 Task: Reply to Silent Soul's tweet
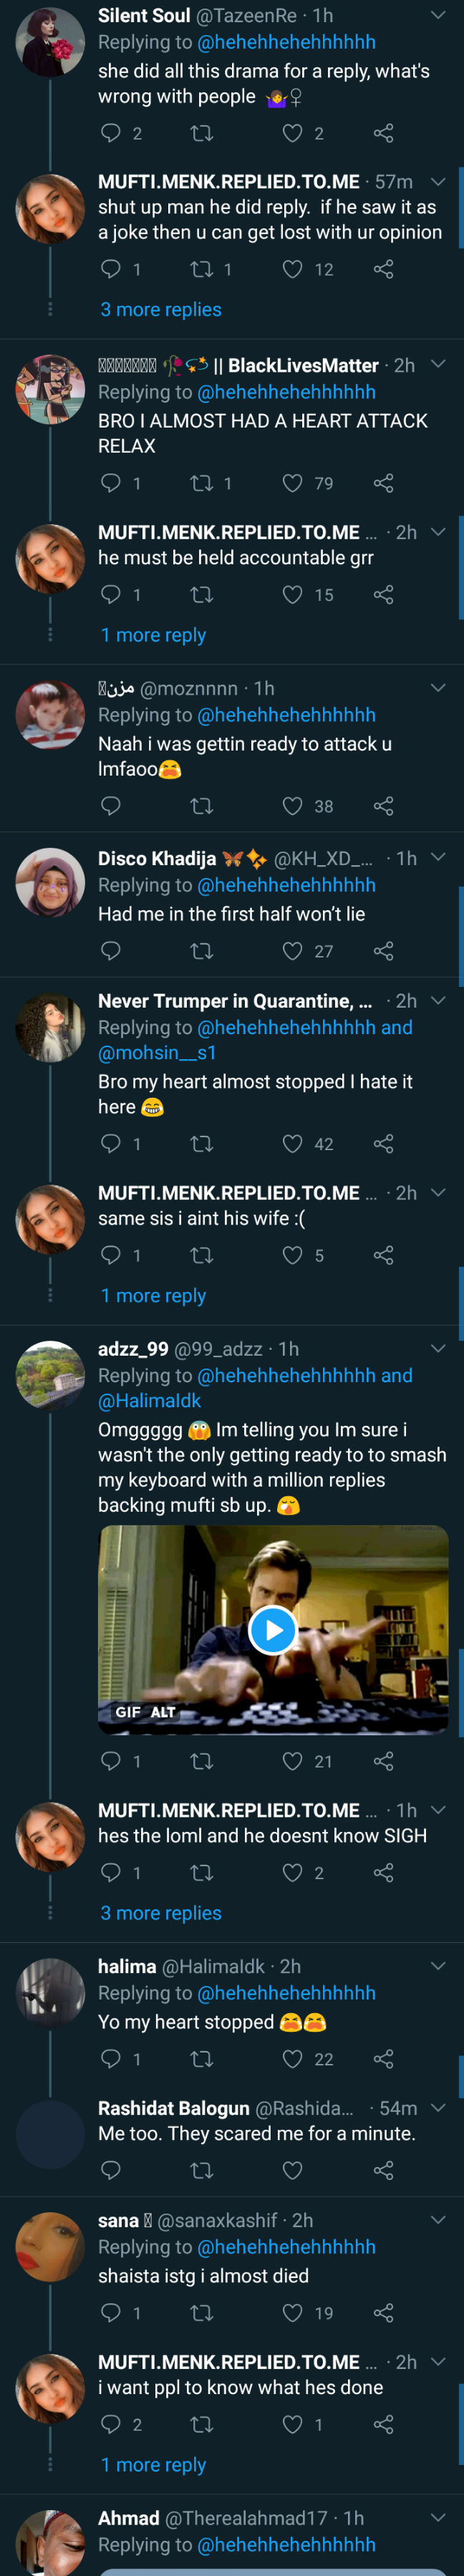(111, 133)
